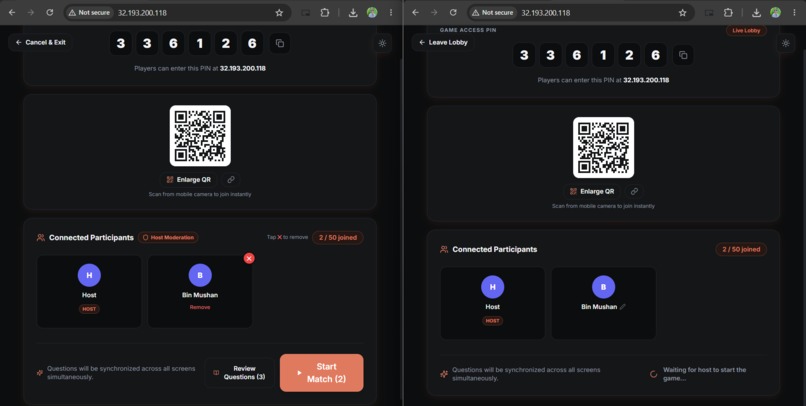Click Not secure badge in right window
806x406 pixels.
(x=493, y=13)
